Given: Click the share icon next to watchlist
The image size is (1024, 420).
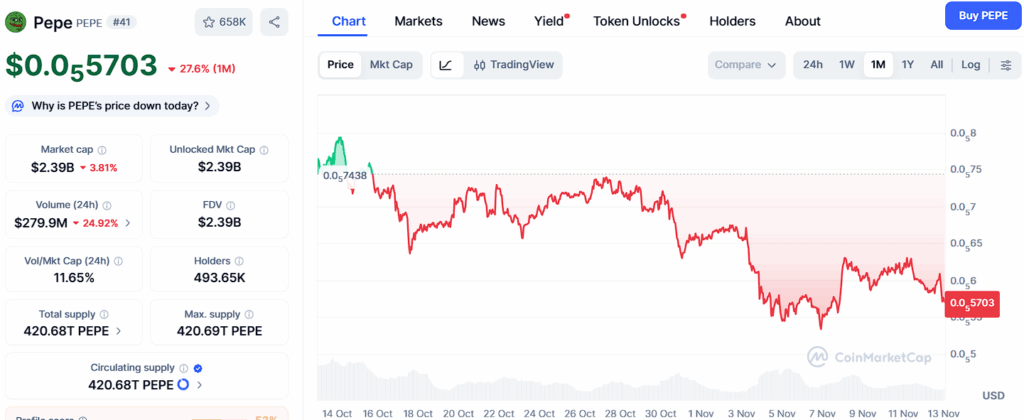Looking at the screenshot, I should (274, 21).
